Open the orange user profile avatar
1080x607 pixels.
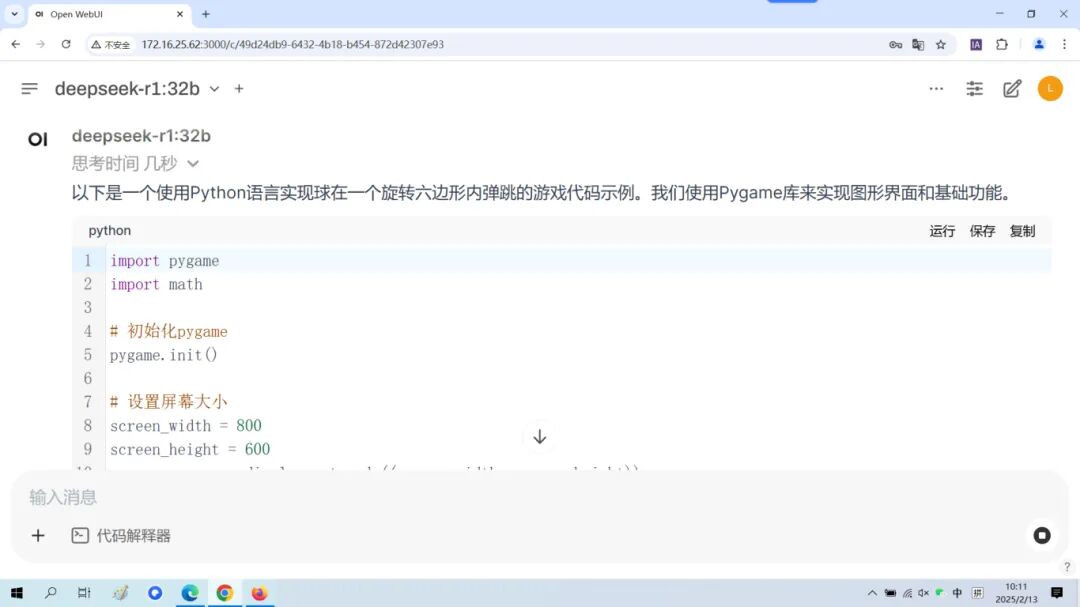coord(1050,88)
